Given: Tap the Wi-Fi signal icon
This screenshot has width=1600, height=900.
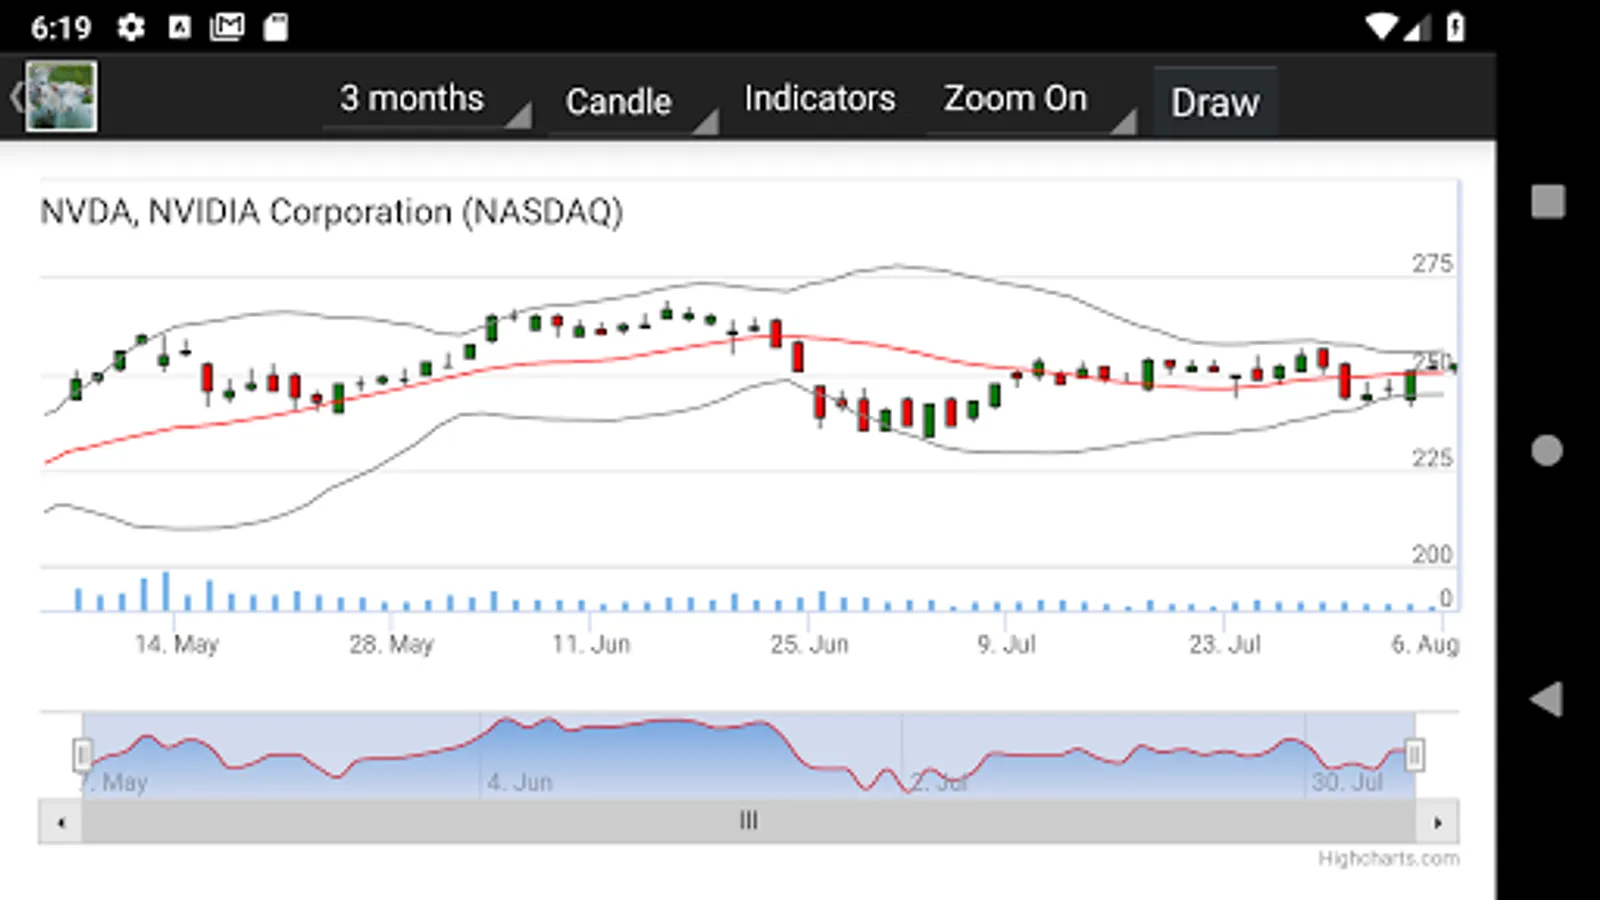Looking at the screenshot, I should point(1382,27).
